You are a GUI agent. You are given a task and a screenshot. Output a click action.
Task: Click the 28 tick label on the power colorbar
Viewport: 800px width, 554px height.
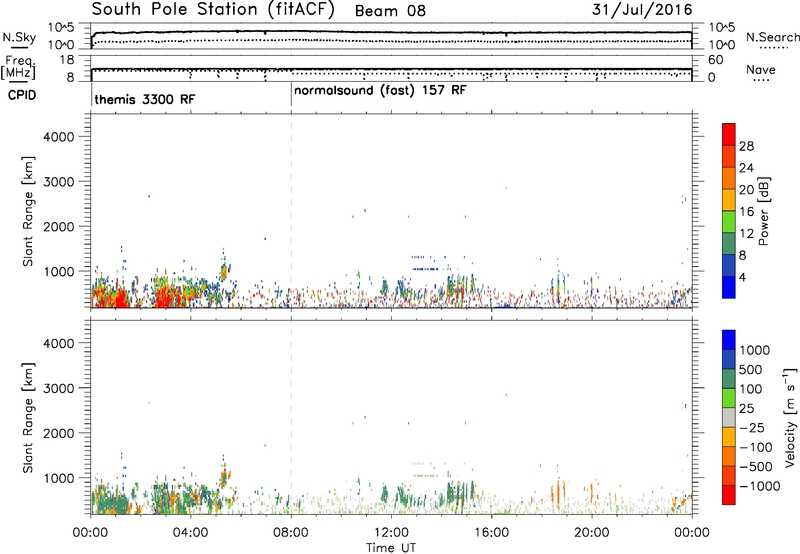pyautogui.click(x=746, y=146)
